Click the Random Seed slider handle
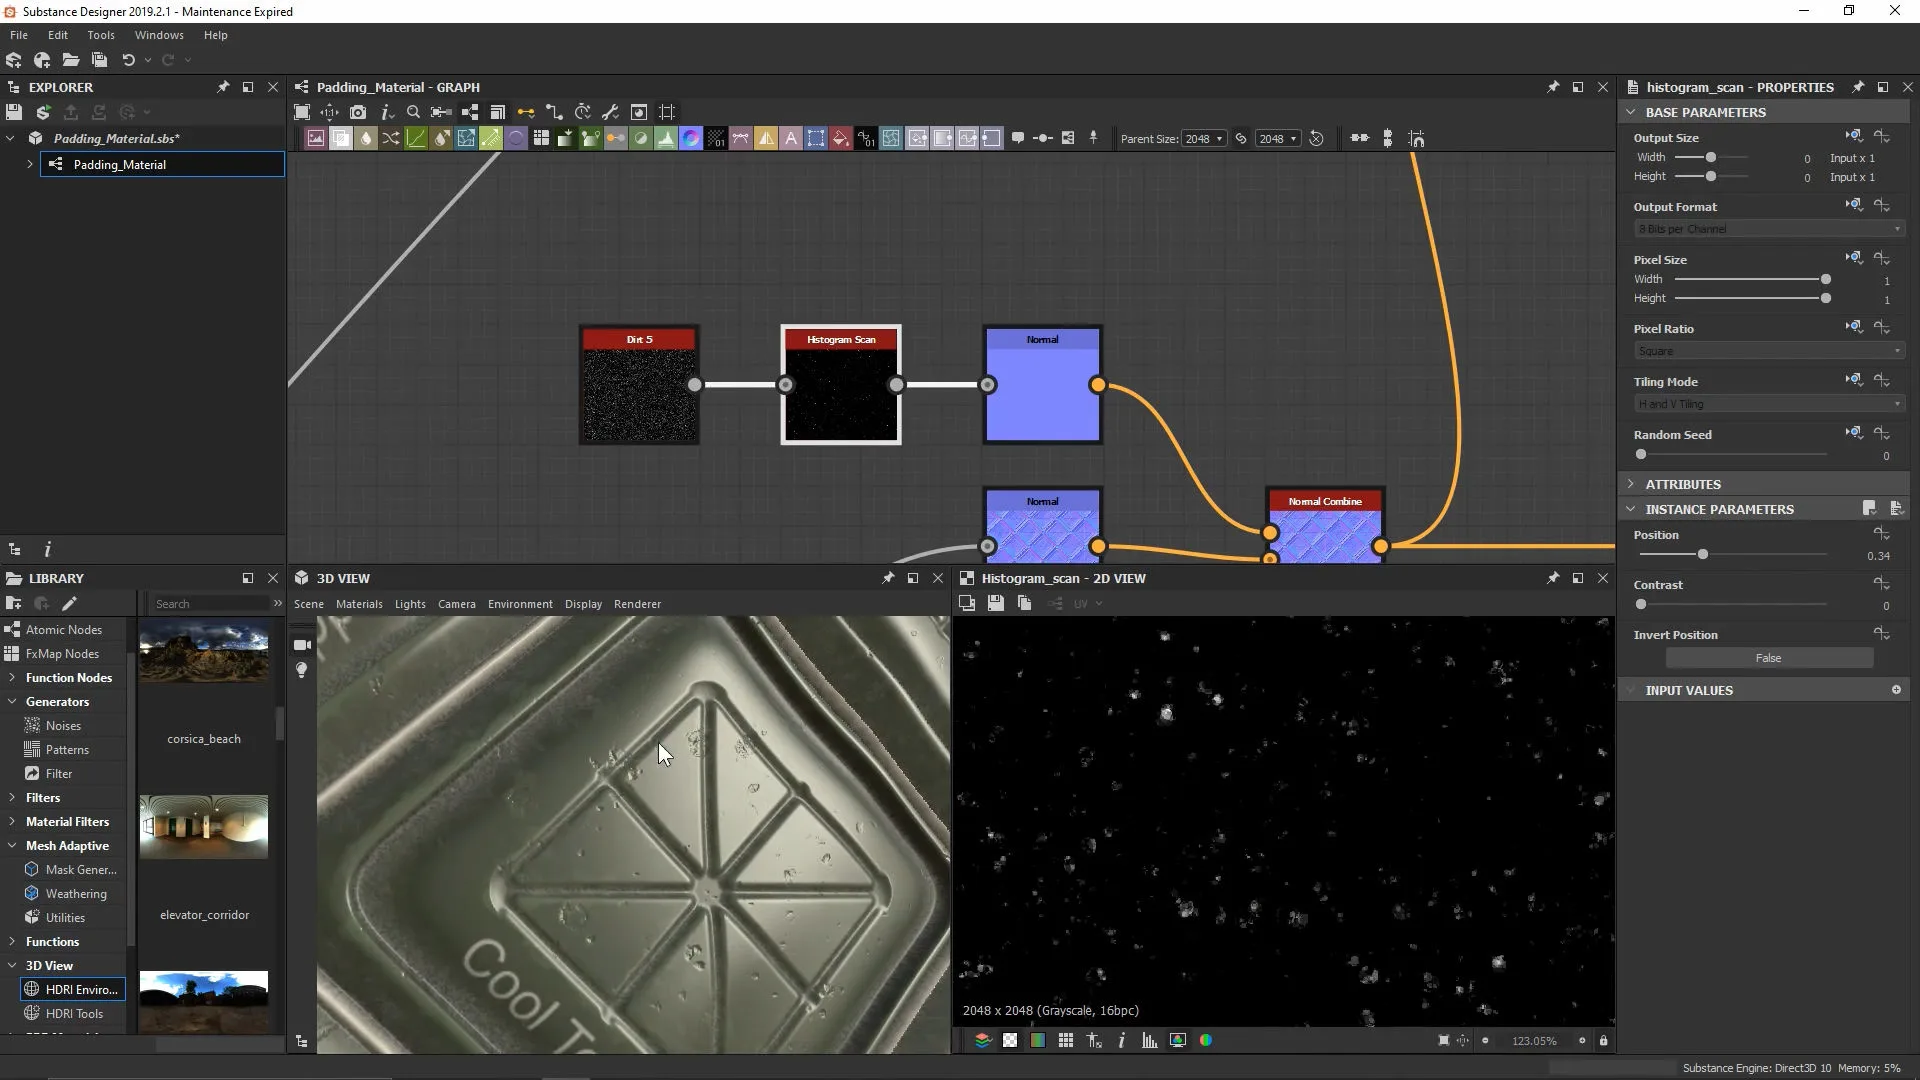Screen dimensions: 1920x1080 coord(1641,454)
